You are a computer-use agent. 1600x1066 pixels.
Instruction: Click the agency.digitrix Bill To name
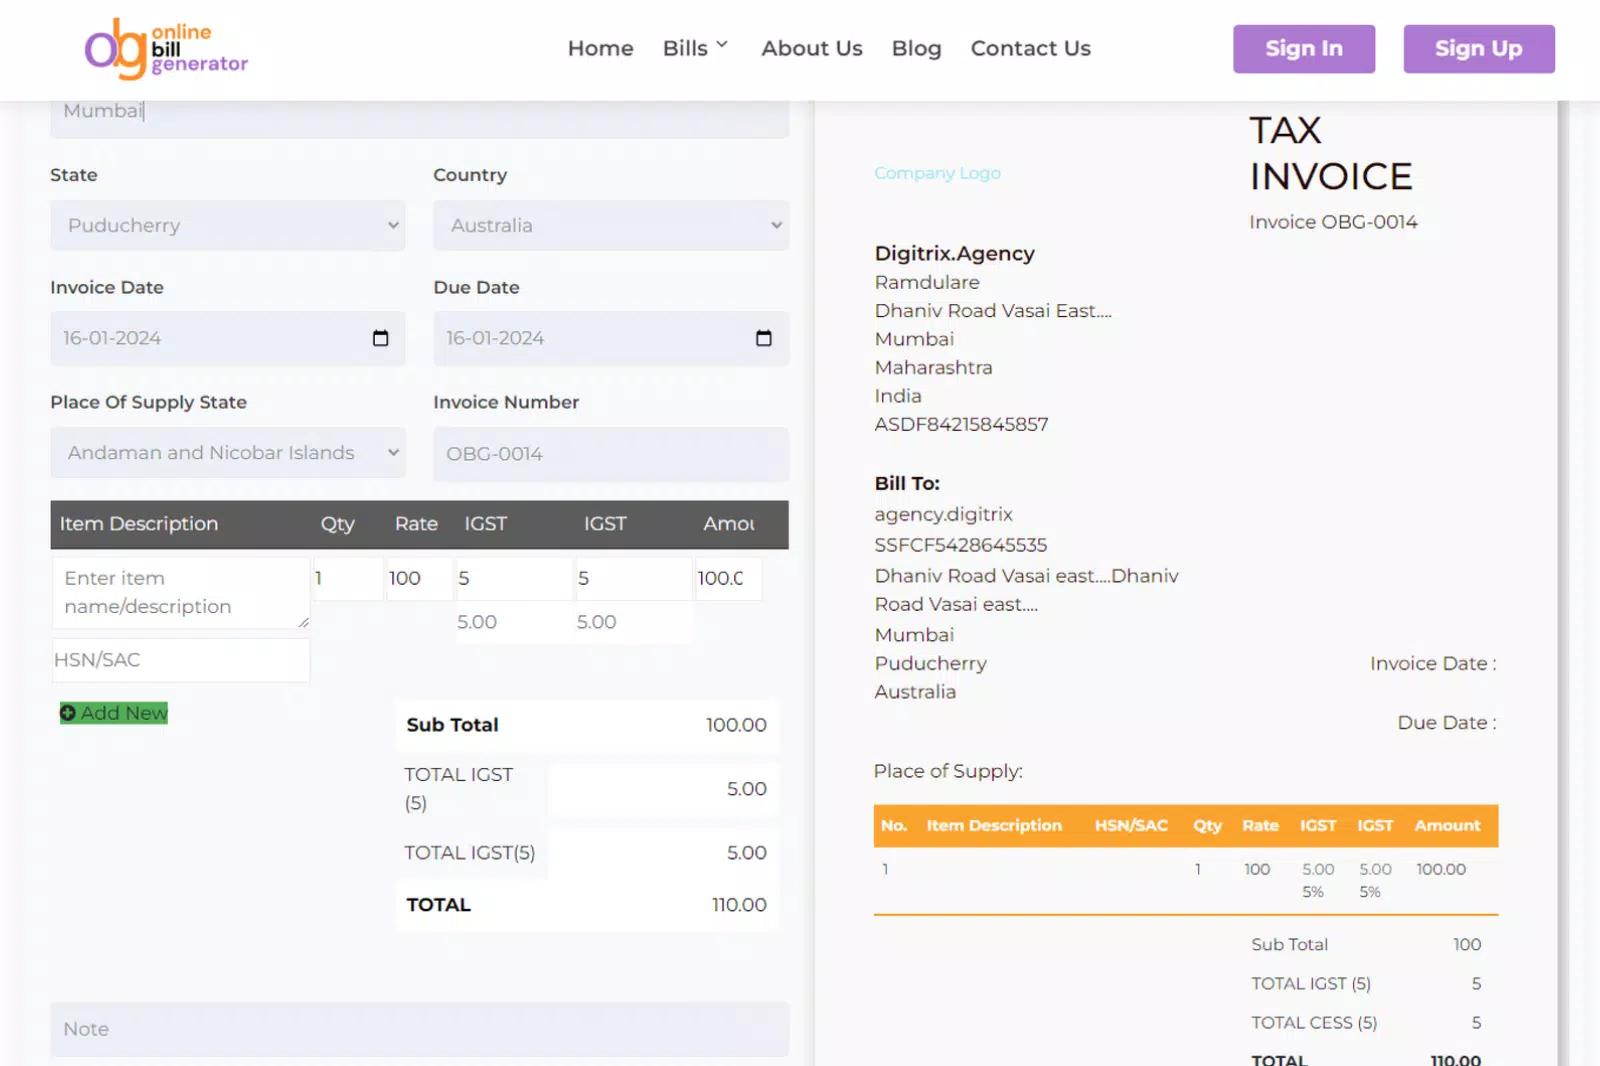pyautogui.click(x=943, y=514)
